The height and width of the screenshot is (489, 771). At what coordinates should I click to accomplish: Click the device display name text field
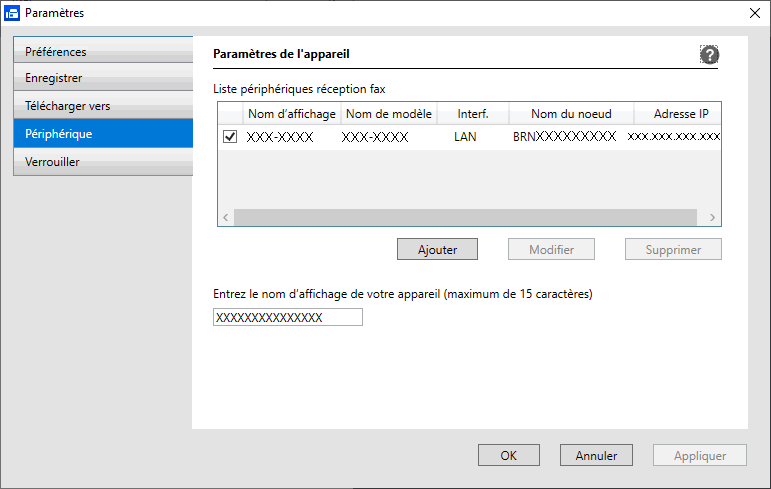(288, 317)
